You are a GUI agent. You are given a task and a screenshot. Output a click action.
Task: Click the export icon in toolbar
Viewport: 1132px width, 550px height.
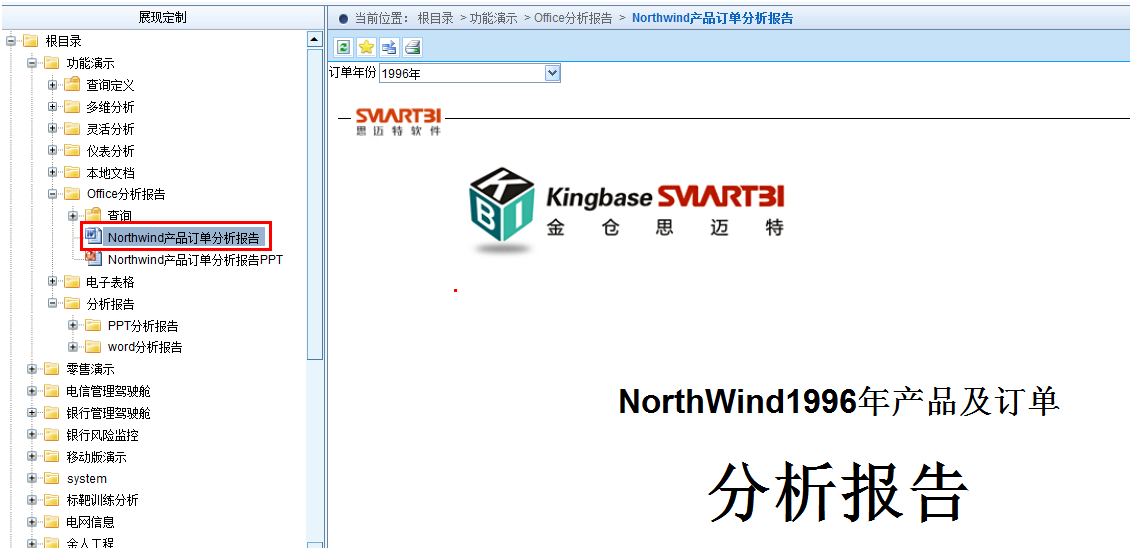(389, 48)
